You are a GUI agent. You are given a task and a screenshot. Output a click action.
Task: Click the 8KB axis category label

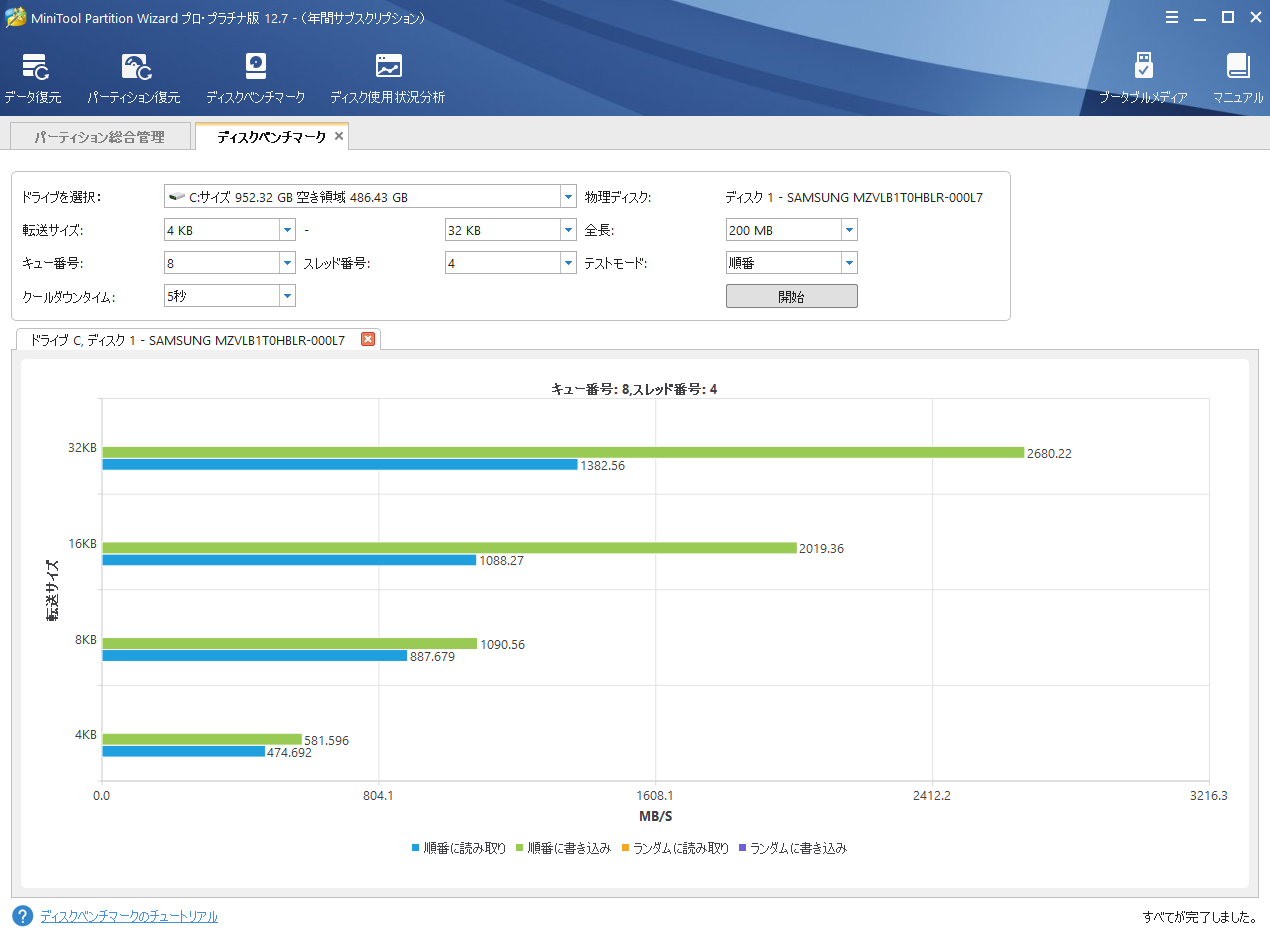(86, 639)
